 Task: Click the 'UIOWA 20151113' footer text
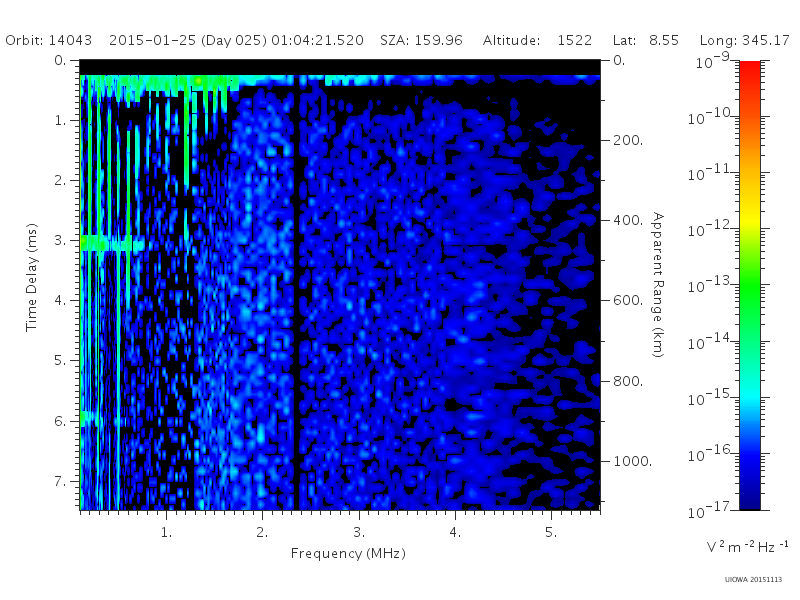point(753,580)
